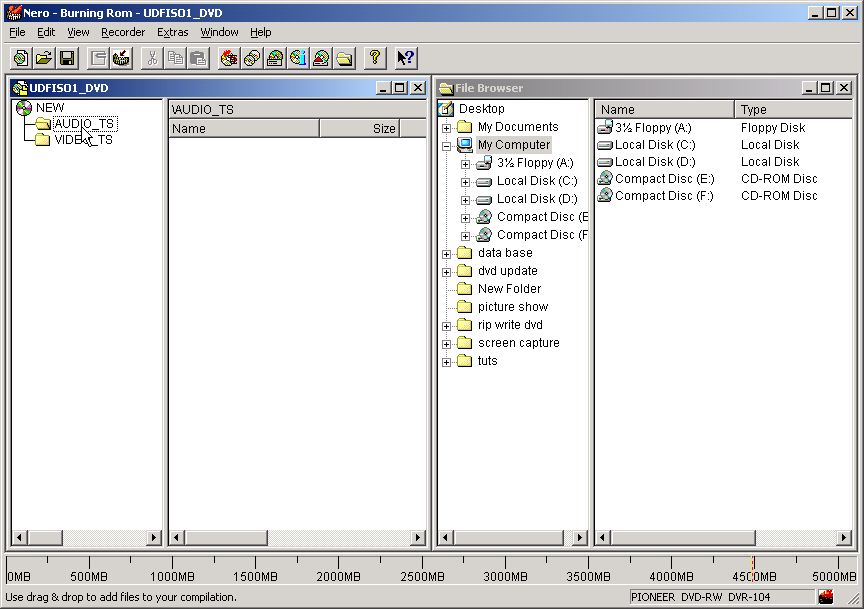Expand the data base folder node
864x609 pixels.
(x=446, y=254)
